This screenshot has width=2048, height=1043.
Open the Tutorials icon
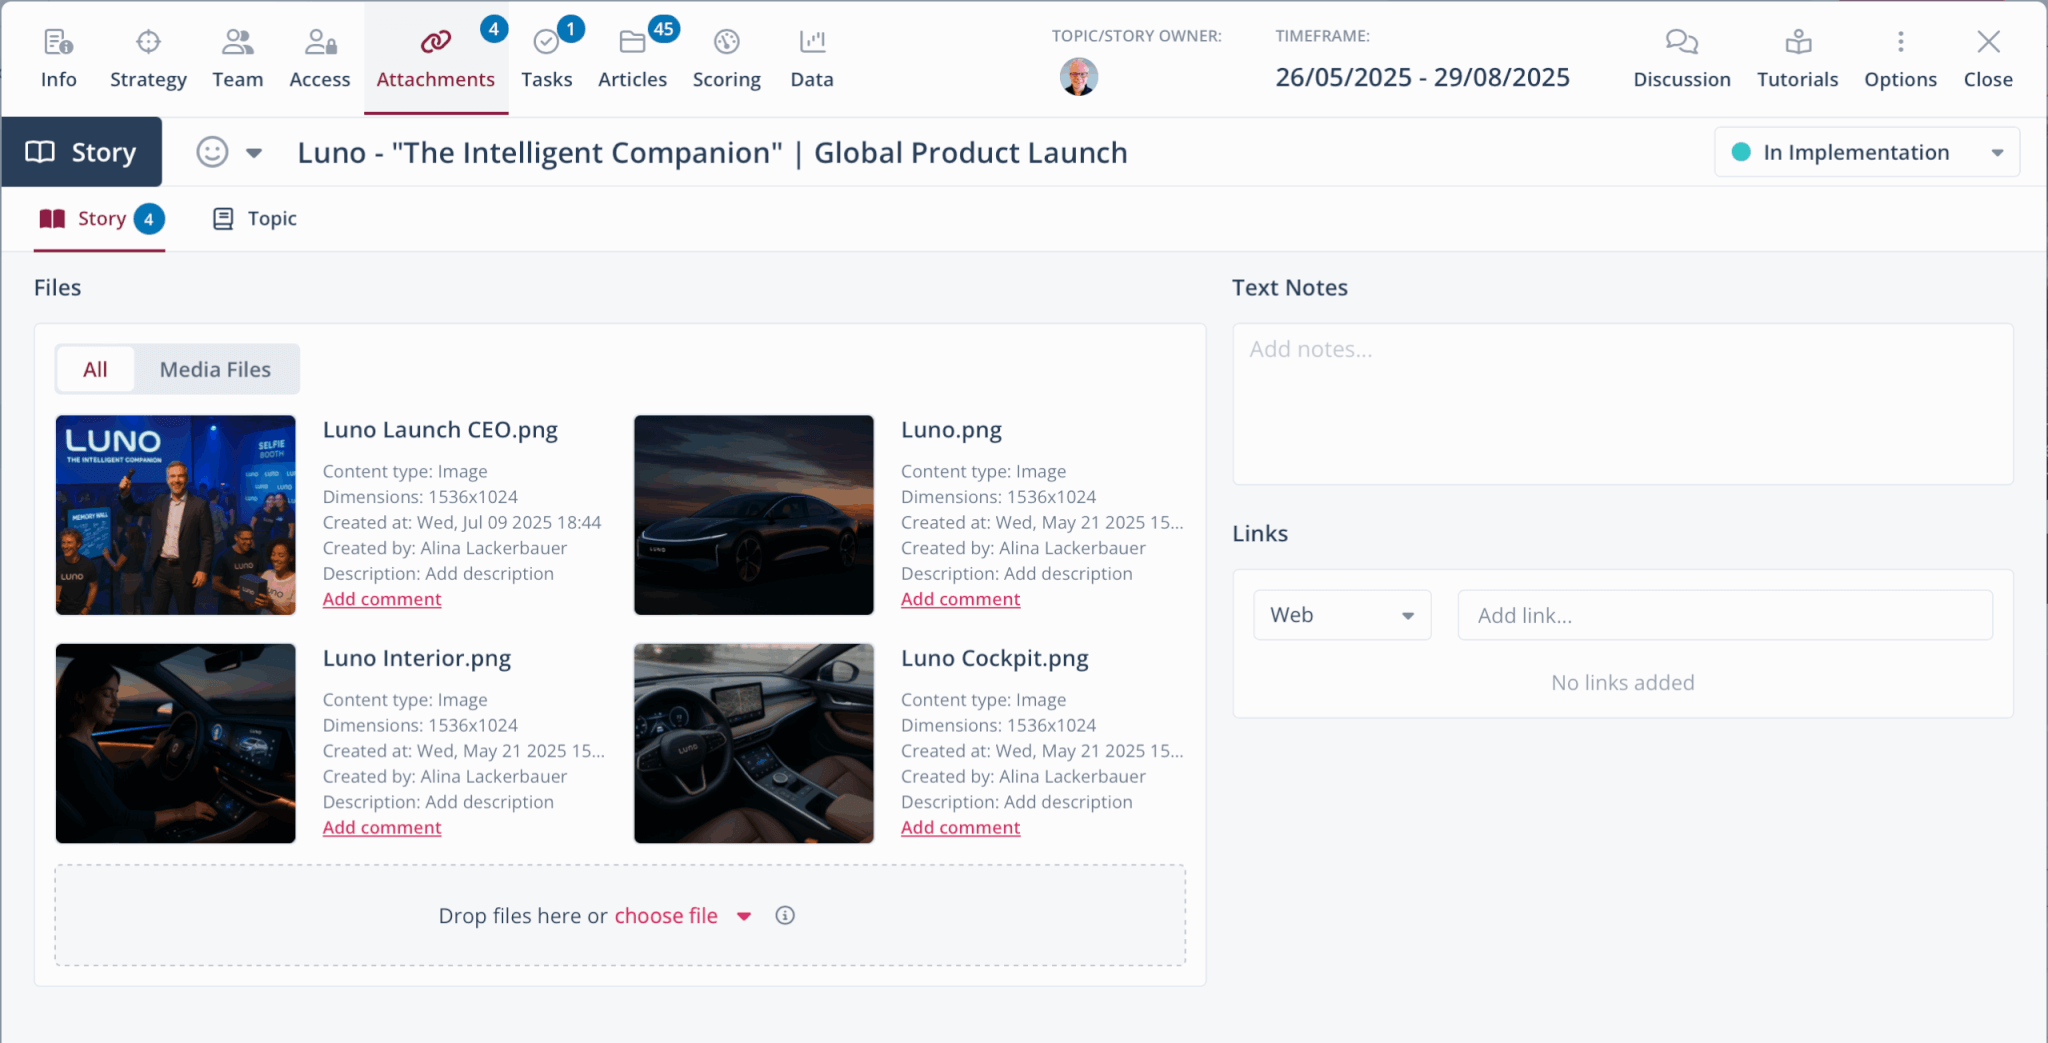coord(1797,57)
